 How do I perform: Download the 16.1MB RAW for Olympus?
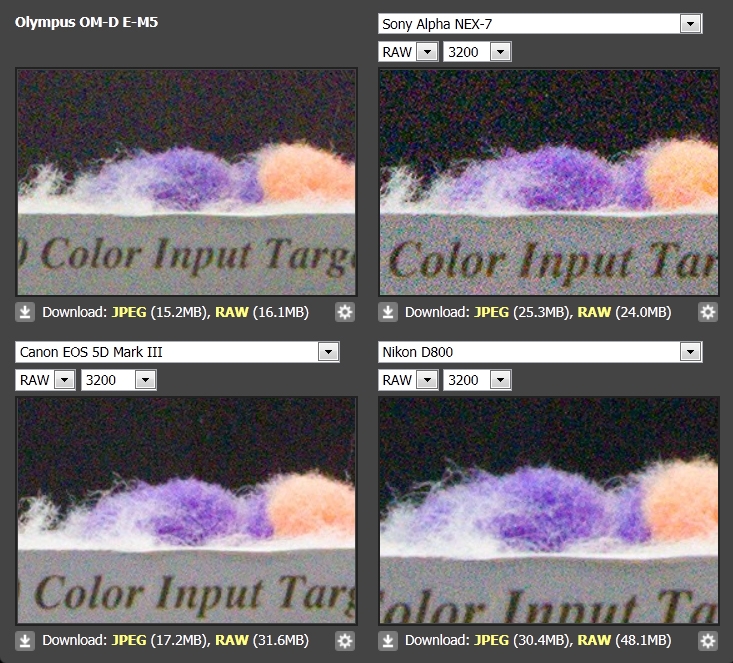tap(231, 312)
